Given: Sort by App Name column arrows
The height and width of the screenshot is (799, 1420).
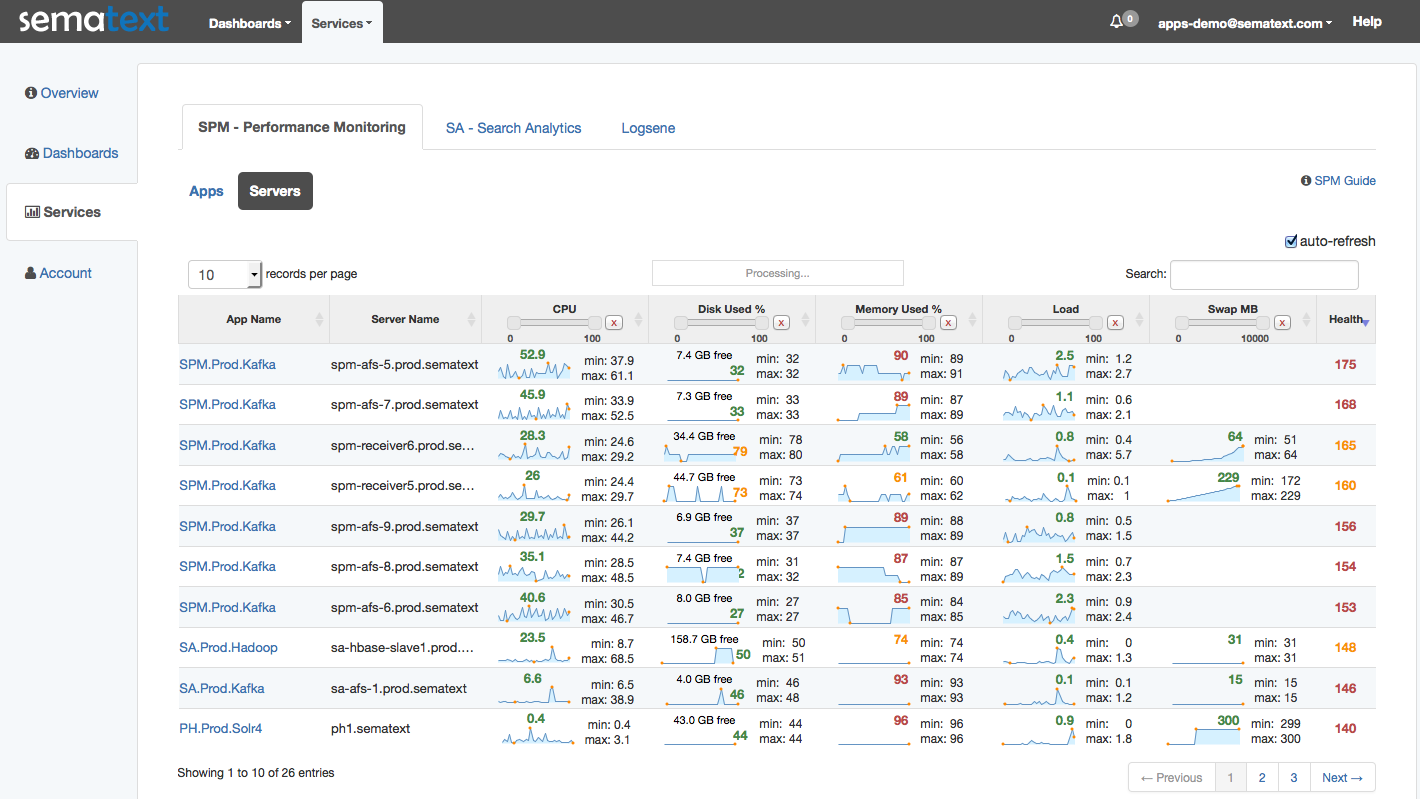Looking at the screenshot, I should (x=320, y=320).
